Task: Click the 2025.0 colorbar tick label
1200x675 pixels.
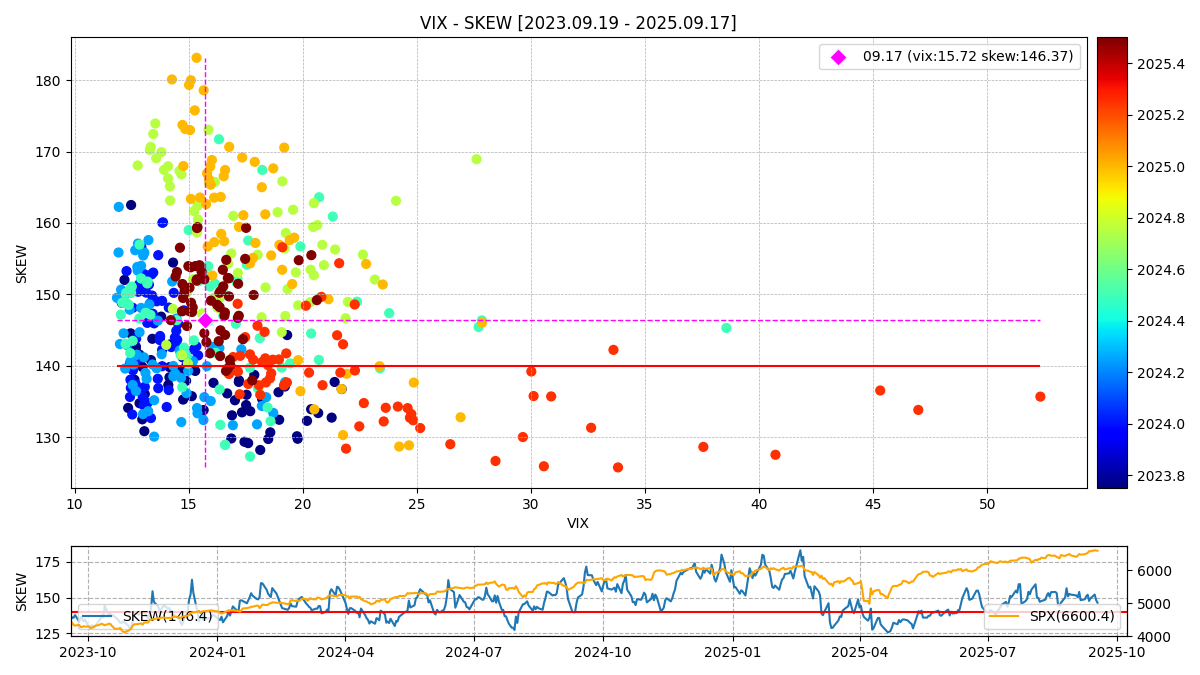Action: point(1160,167)
